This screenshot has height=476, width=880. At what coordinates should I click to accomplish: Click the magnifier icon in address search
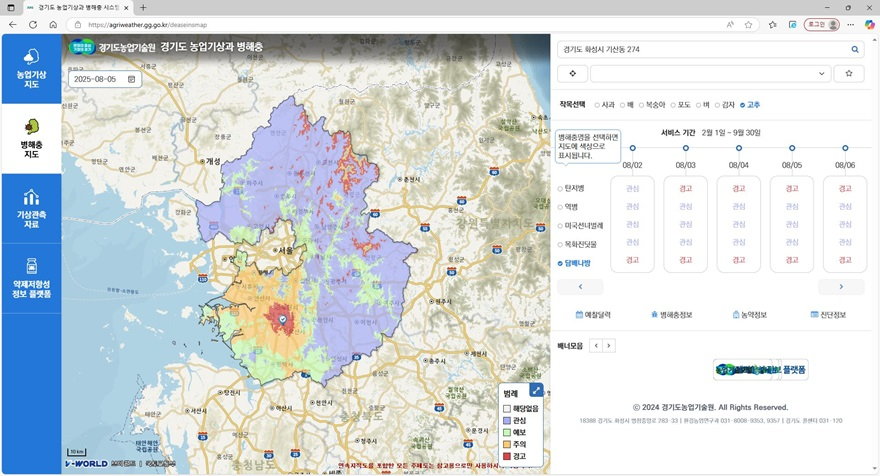pyautogui.click(x=855, y=49)
